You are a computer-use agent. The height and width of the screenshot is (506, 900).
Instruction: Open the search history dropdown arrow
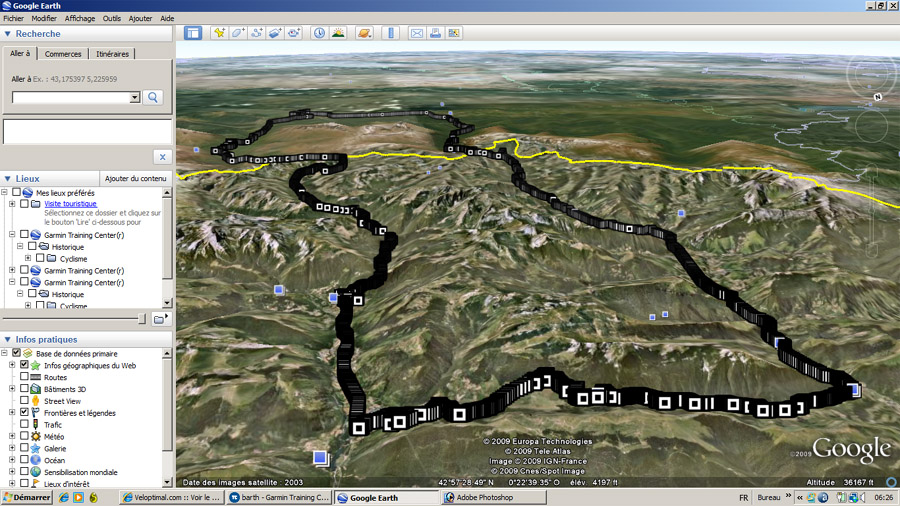coord(135,98)
